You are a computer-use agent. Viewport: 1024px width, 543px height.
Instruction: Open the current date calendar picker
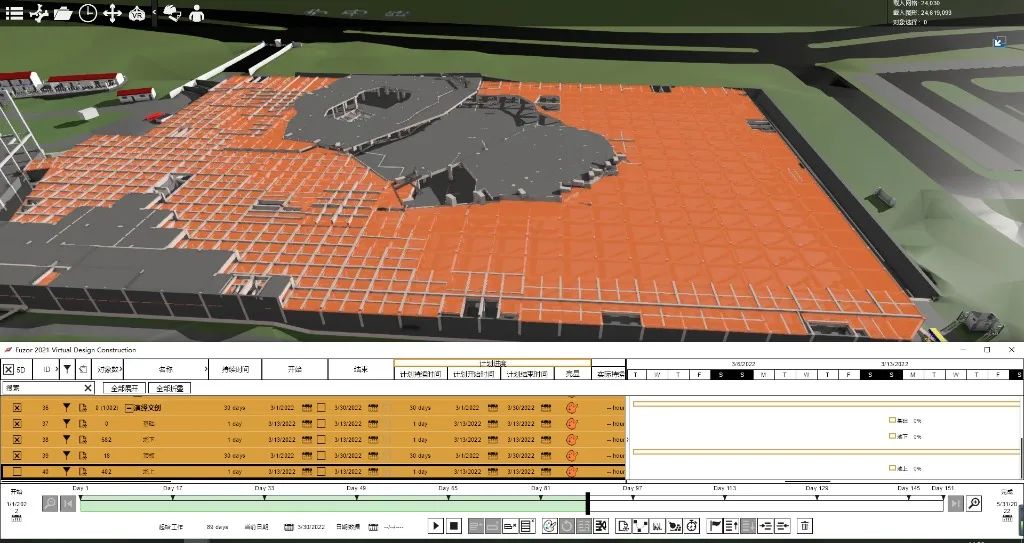(289, 527)
